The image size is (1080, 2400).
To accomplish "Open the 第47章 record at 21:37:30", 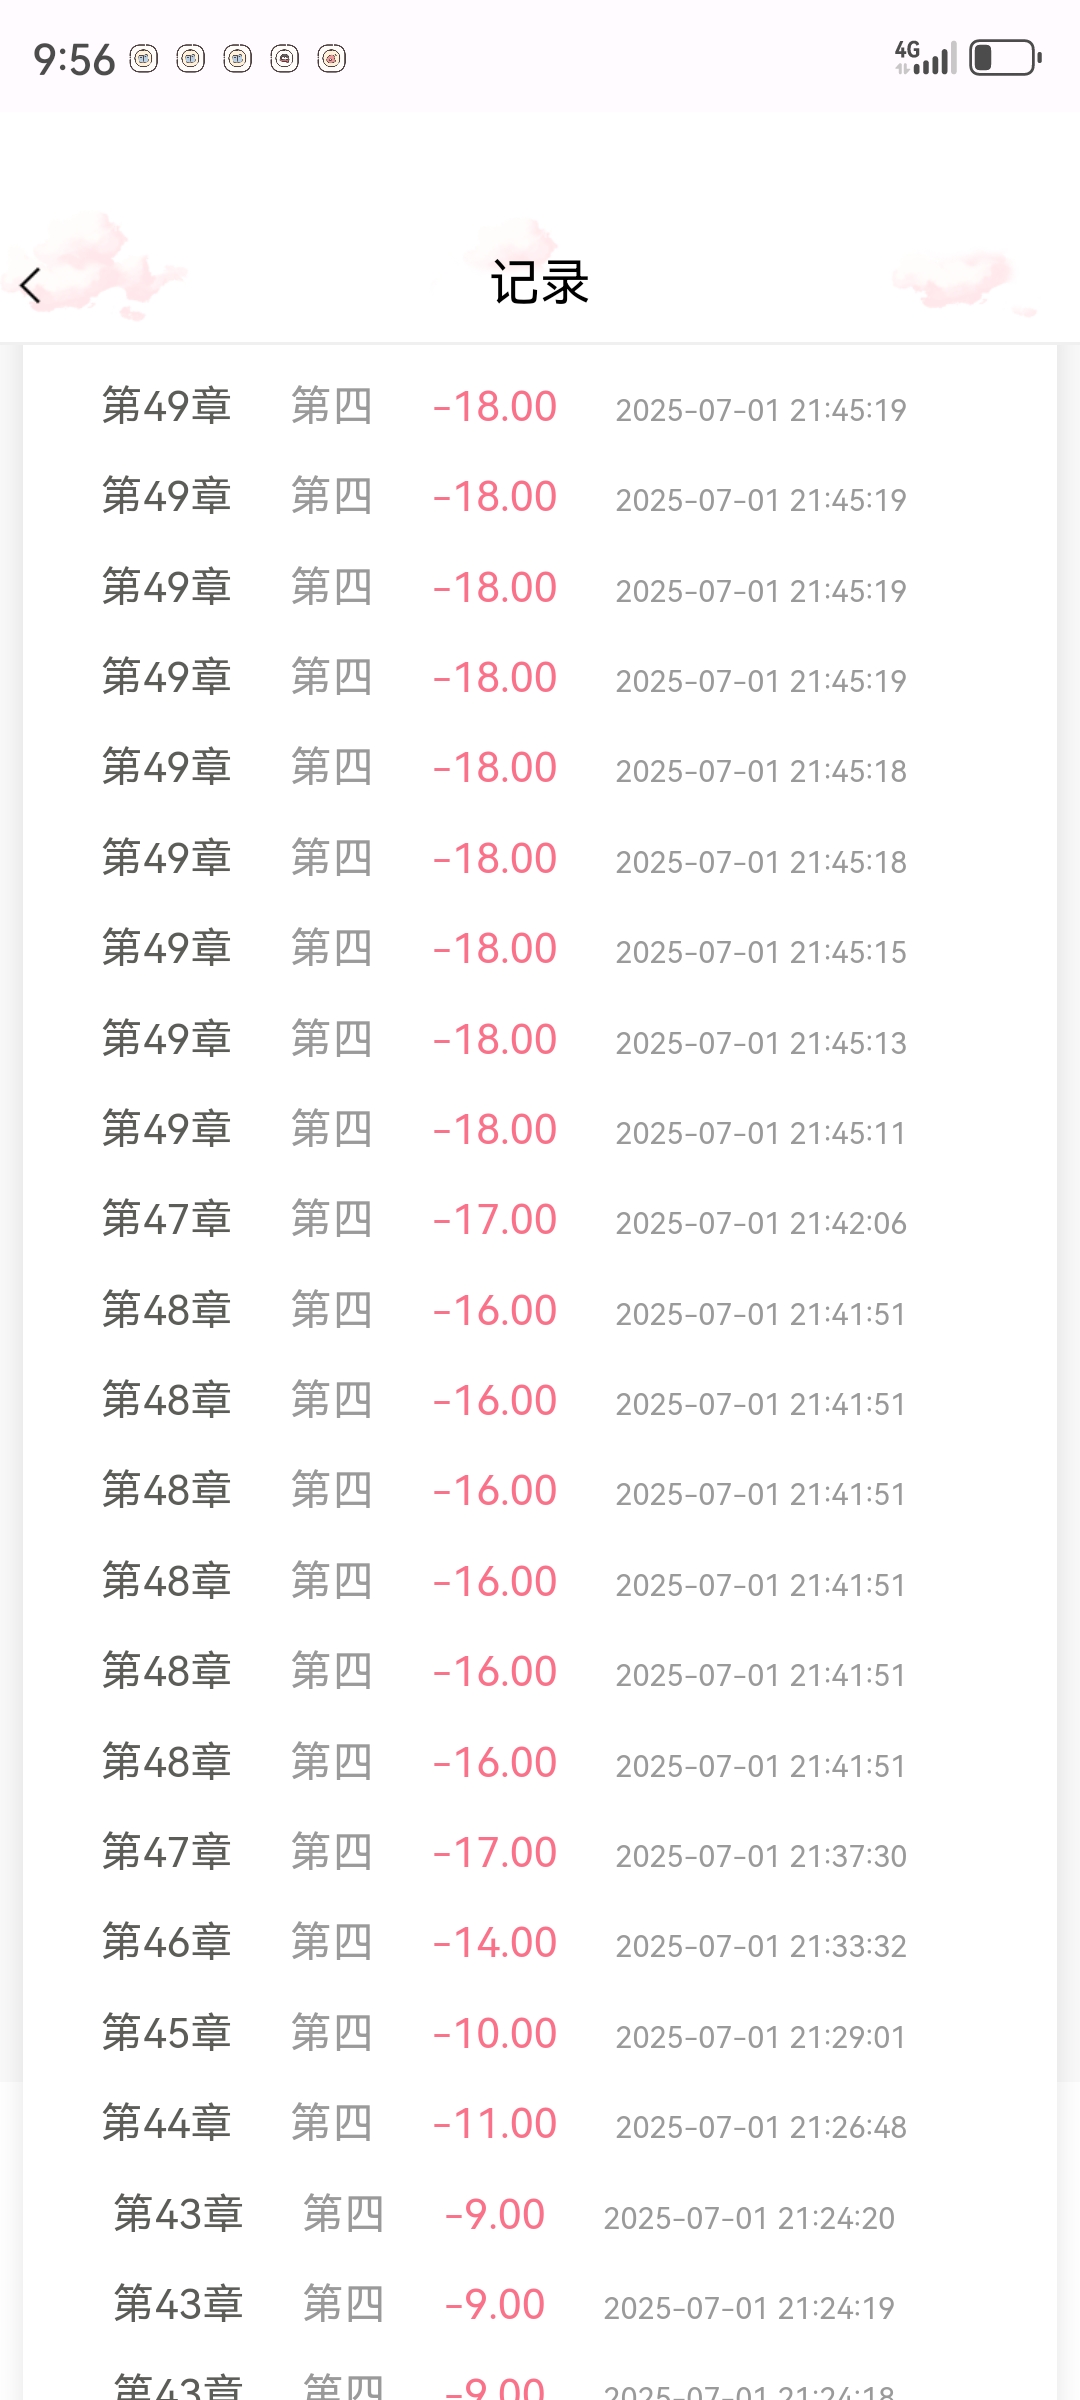I will (x=540, y=1853).
